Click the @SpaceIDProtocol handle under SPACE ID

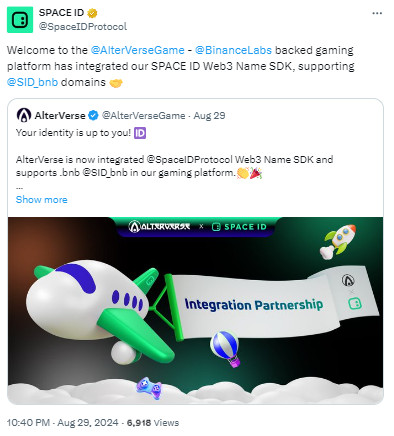click(83, 26)
